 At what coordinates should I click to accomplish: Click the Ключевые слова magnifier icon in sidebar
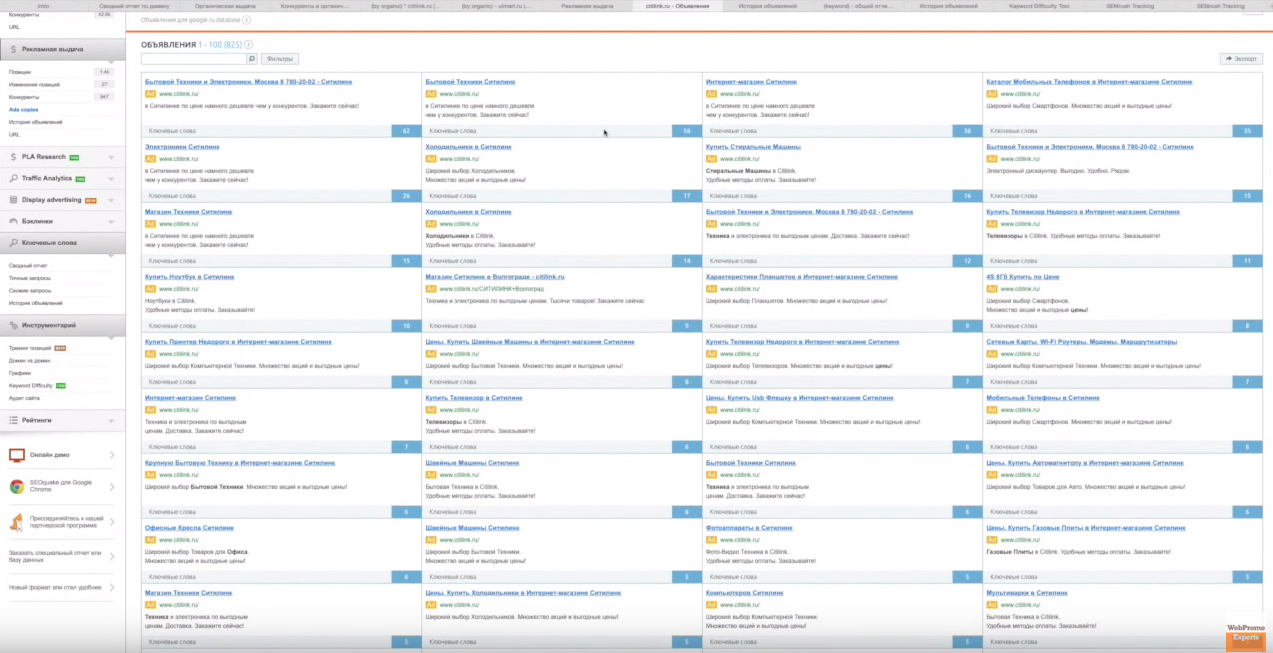tap(13, 243)
